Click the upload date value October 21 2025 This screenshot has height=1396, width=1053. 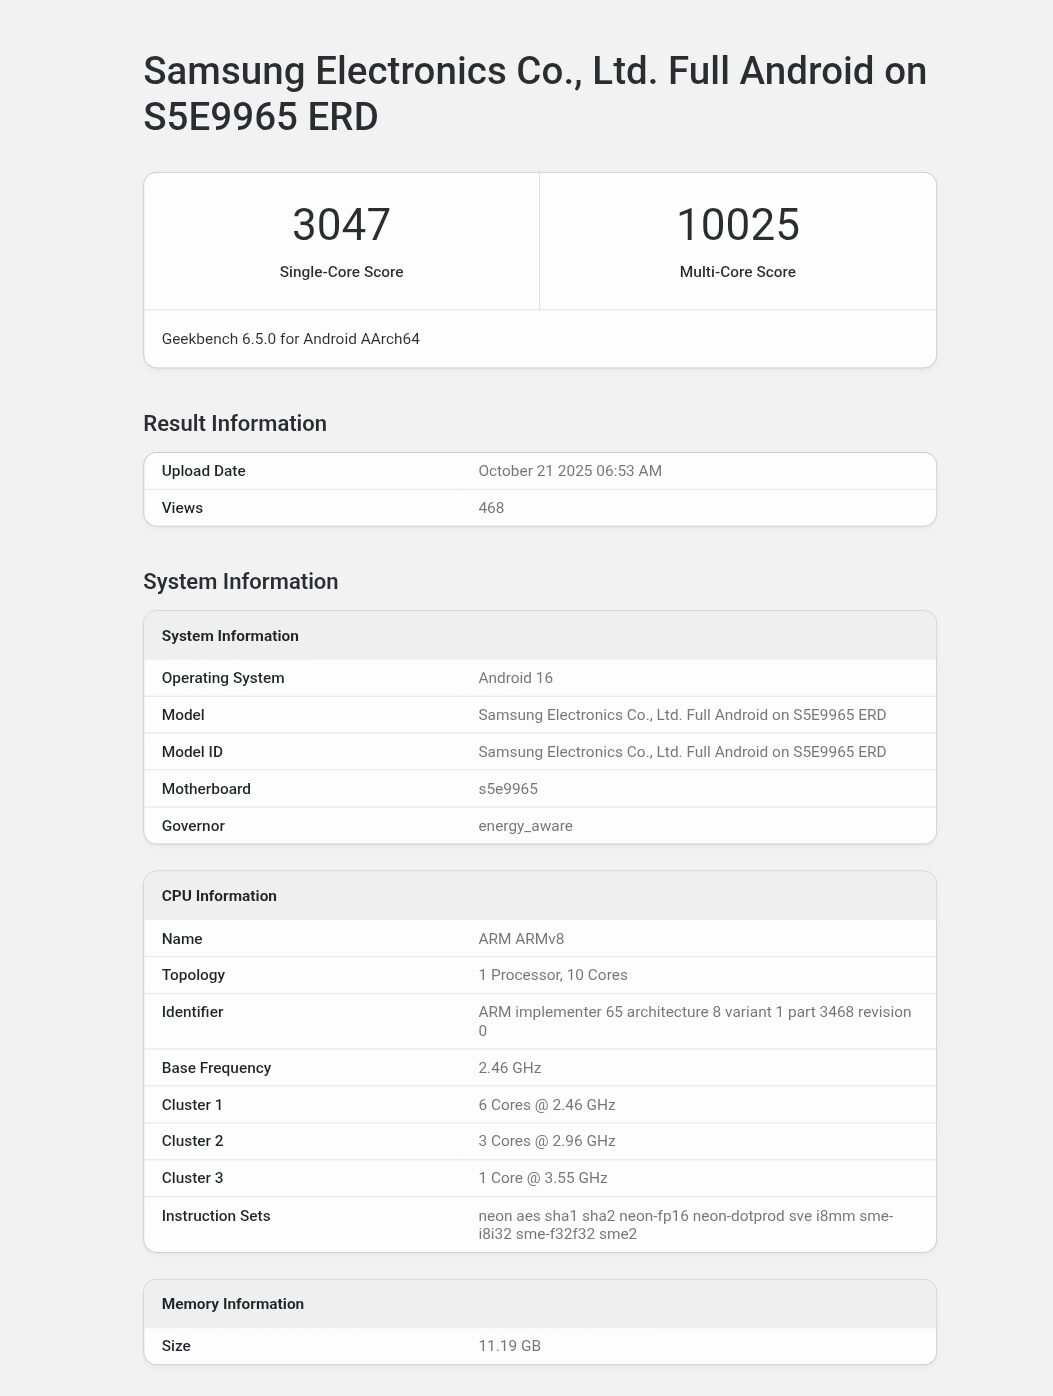click(x=570, y=471)
